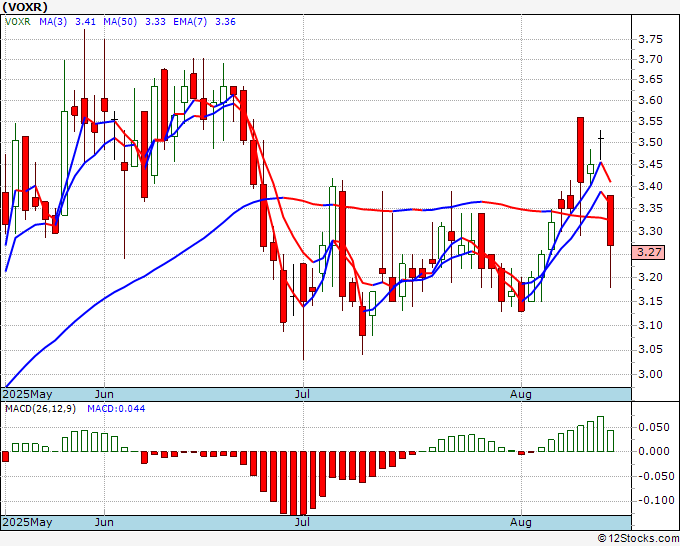Click the 3.35 price axis label
The width and height of the screenshot is (680, 546).
tap(651, 209)
